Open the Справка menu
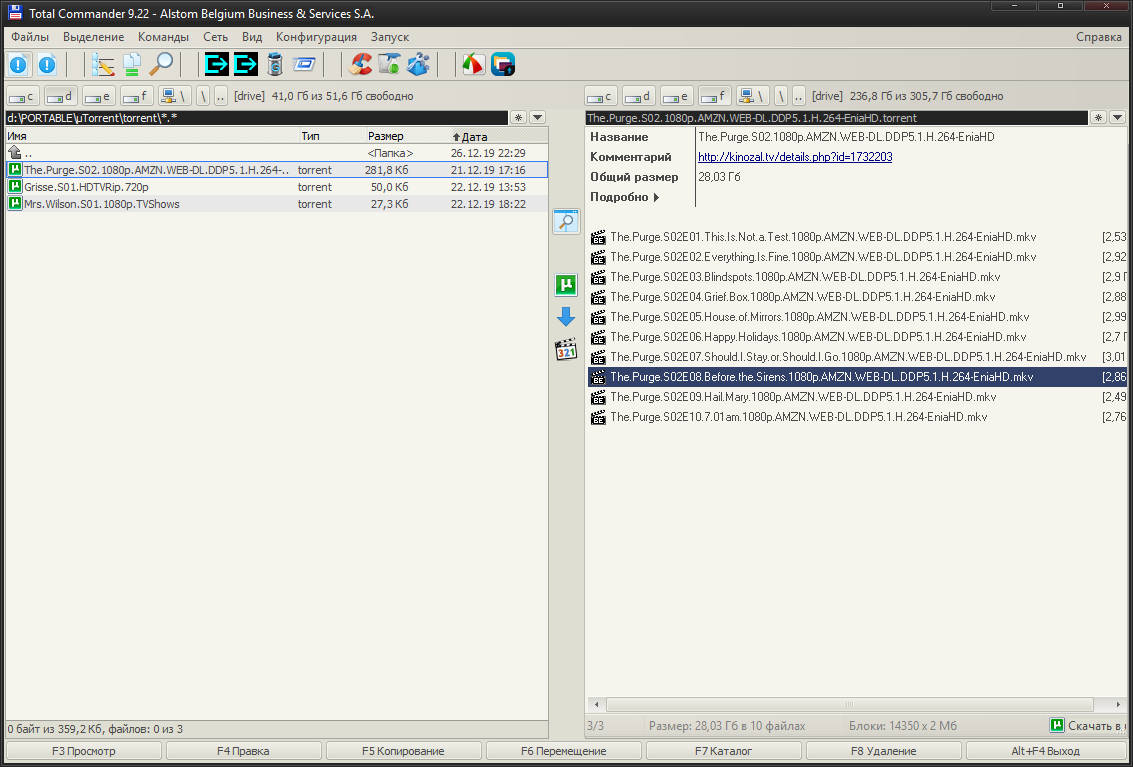The height and width of the screenshot is (767, 1133). tap(1098, 37)
